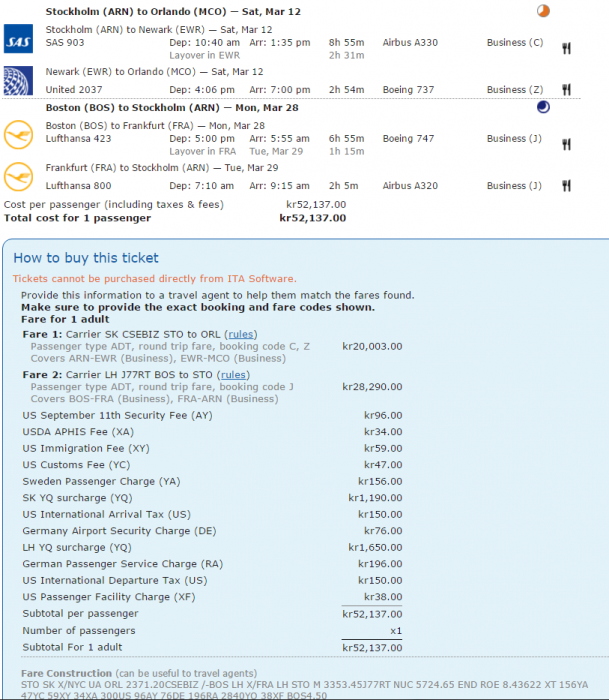Click the meal icon for Lufthansa 800
The height and width of the screenshot is (700, 609).
pos(566,185)
